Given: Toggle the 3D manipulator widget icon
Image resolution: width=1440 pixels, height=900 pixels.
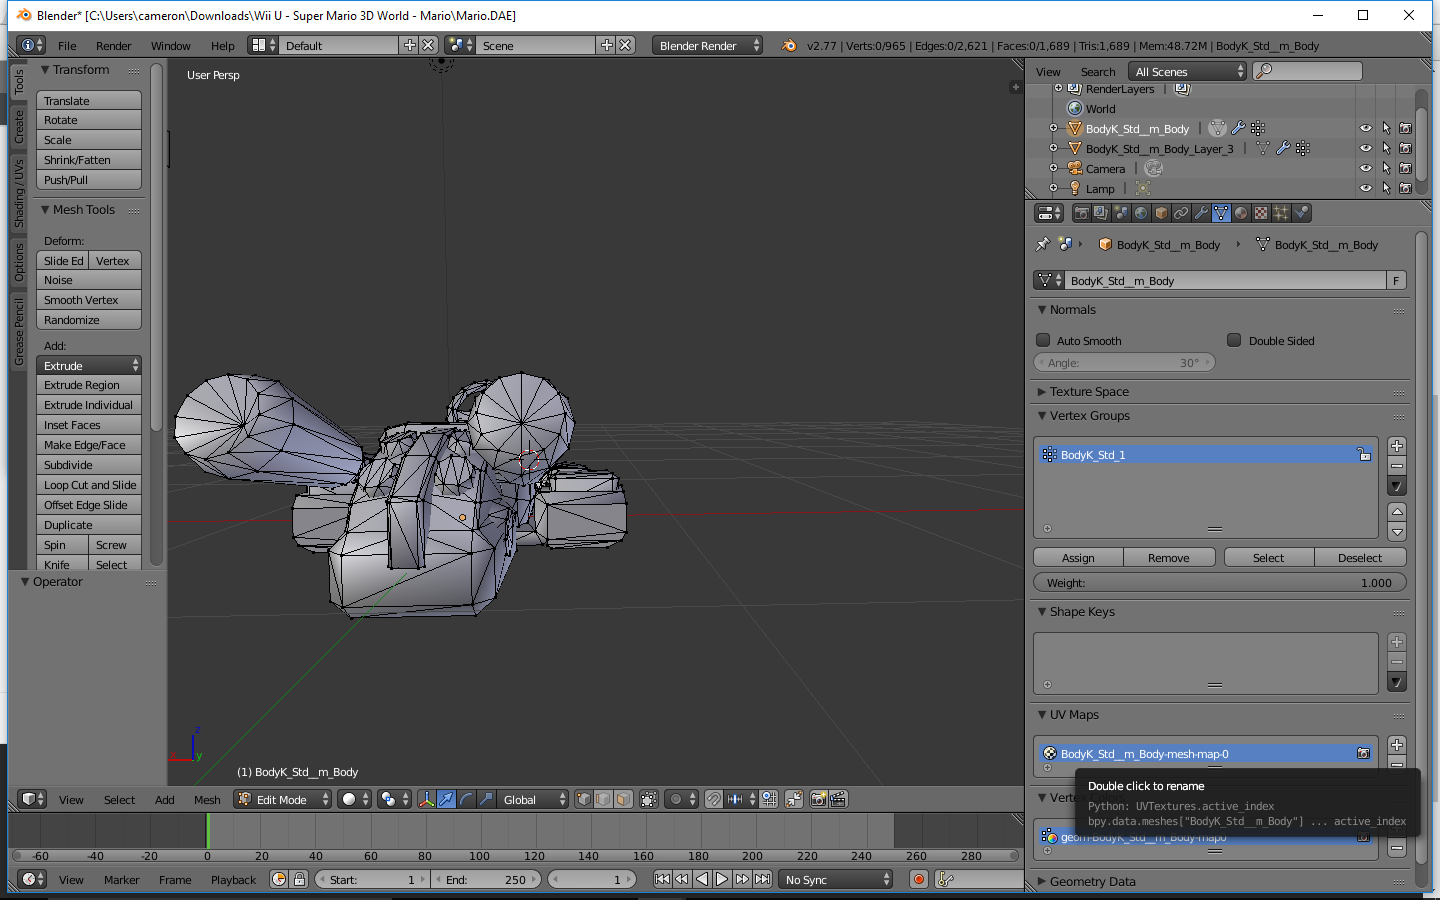Looking at the screenshot, I should 426,799.
